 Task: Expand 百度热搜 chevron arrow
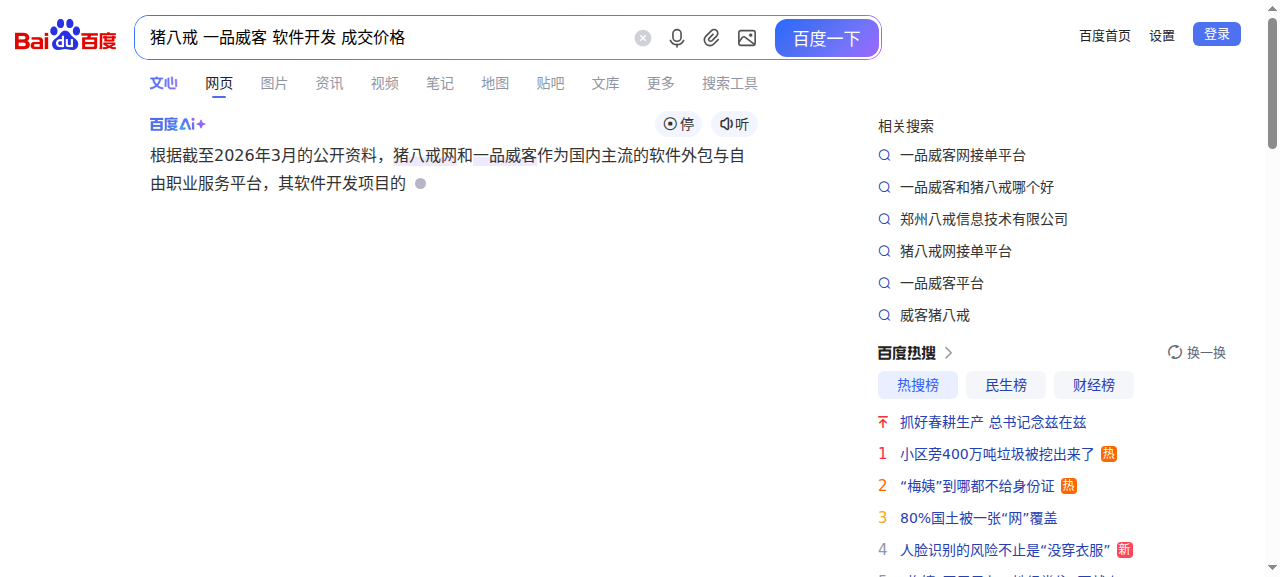pos(949,353)
